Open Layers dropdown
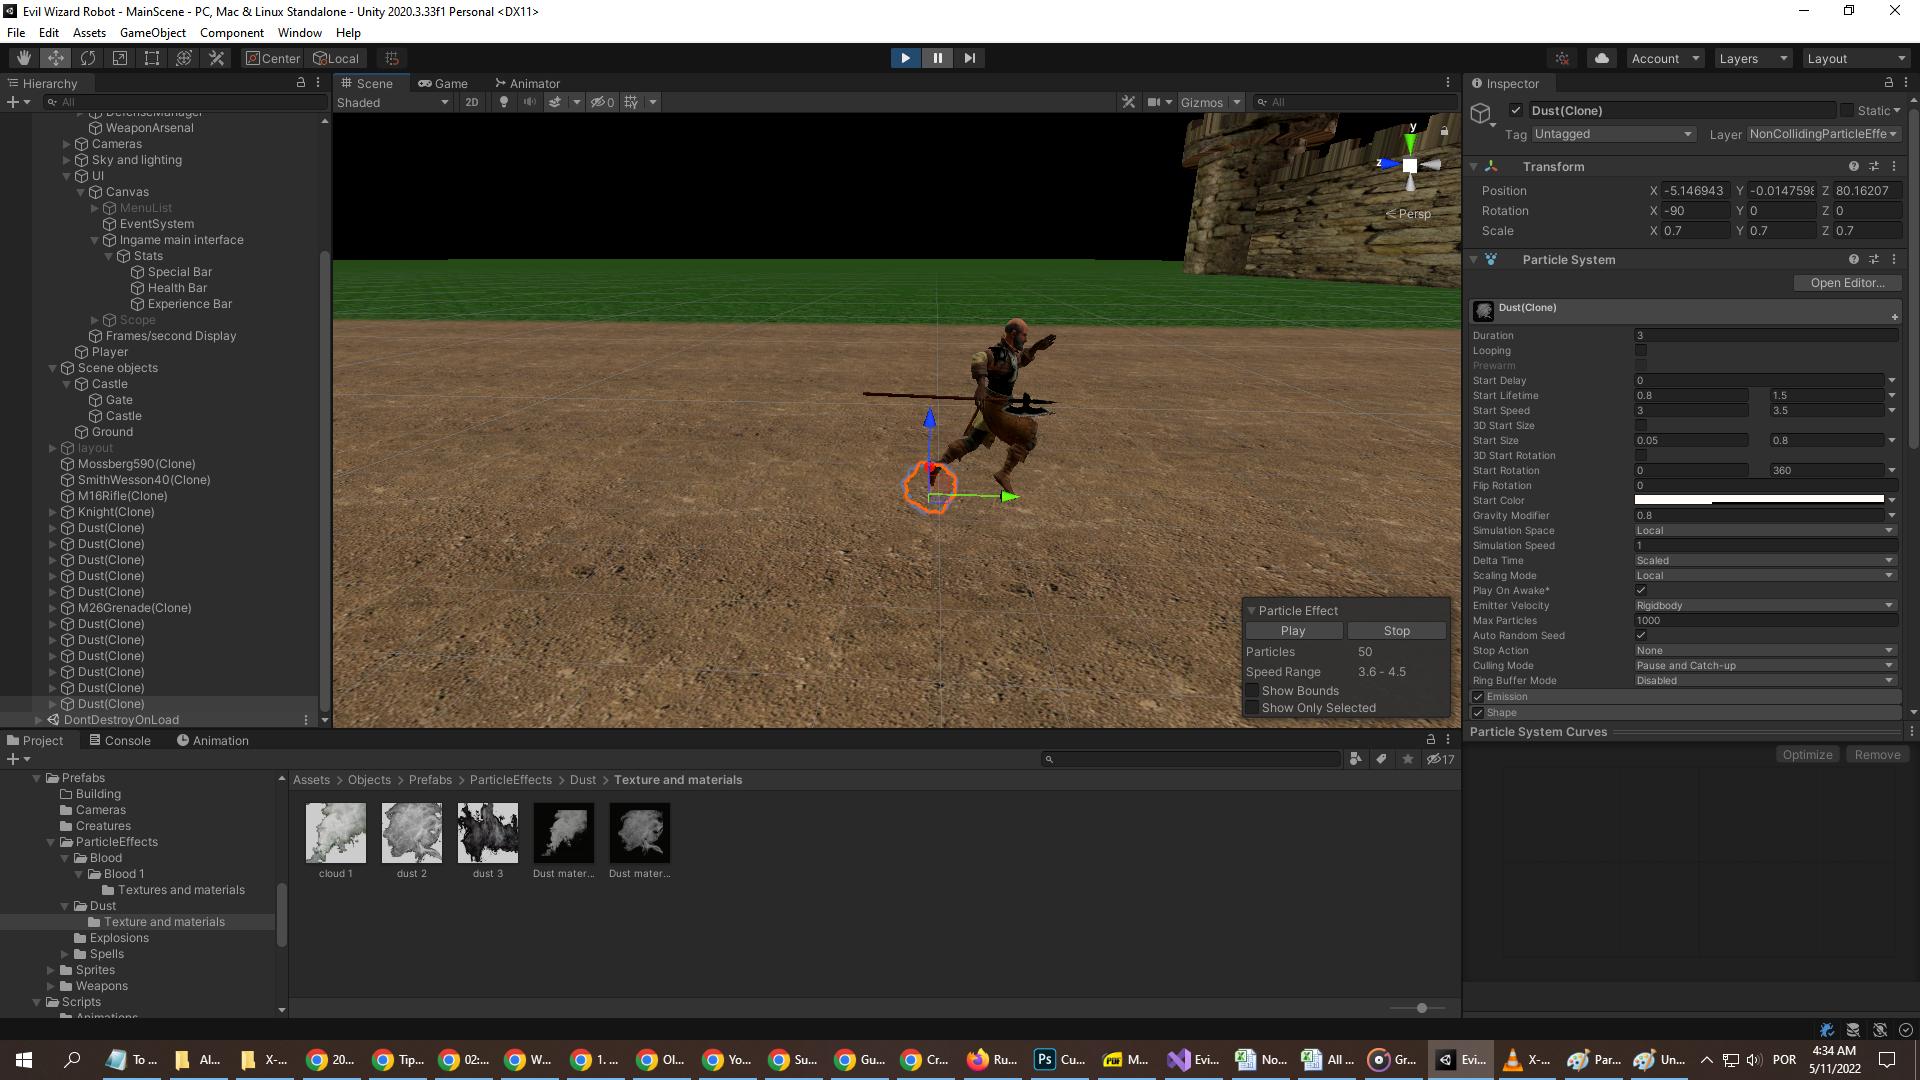1920x1080 pixels. pos(1753,58)
